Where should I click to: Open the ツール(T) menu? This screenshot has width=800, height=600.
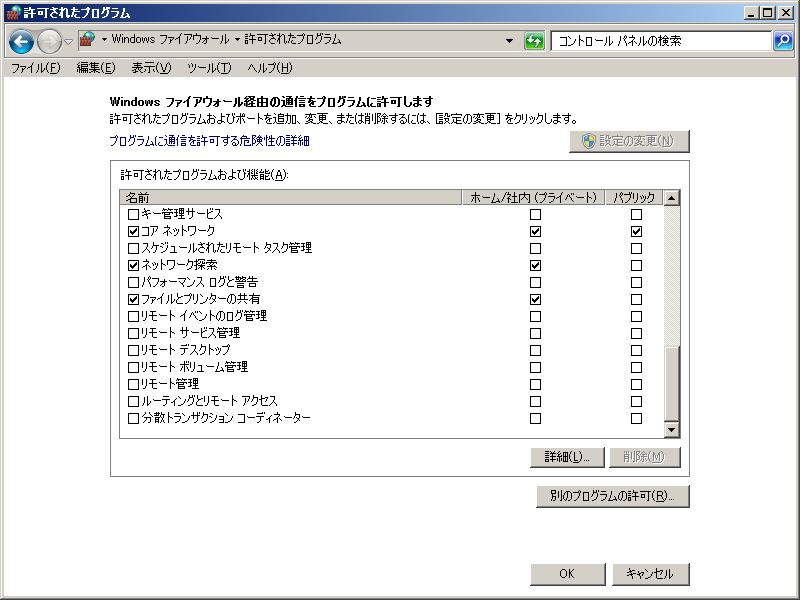coord(209,68)
